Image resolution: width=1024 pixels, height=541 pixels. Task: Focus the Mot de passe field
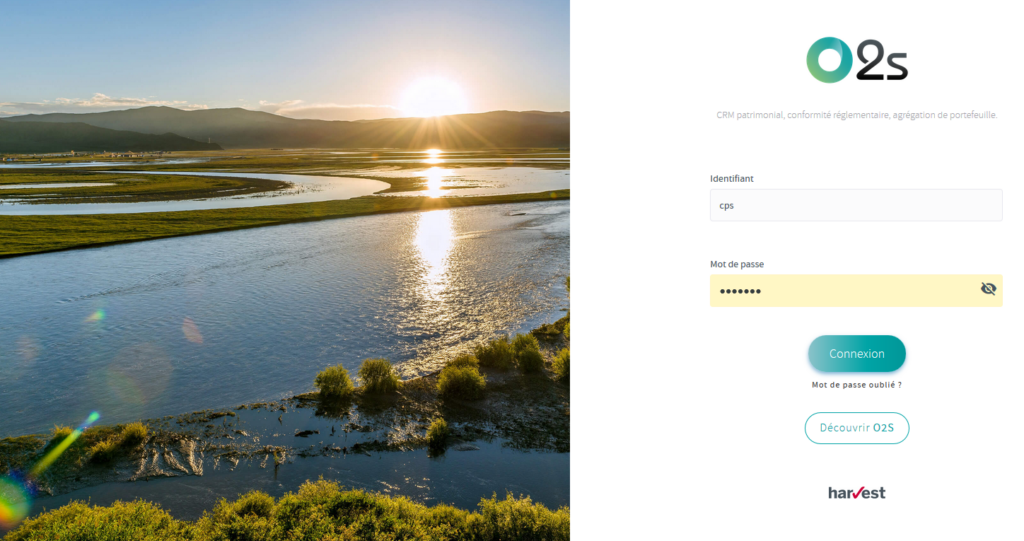tap(856, 291)
